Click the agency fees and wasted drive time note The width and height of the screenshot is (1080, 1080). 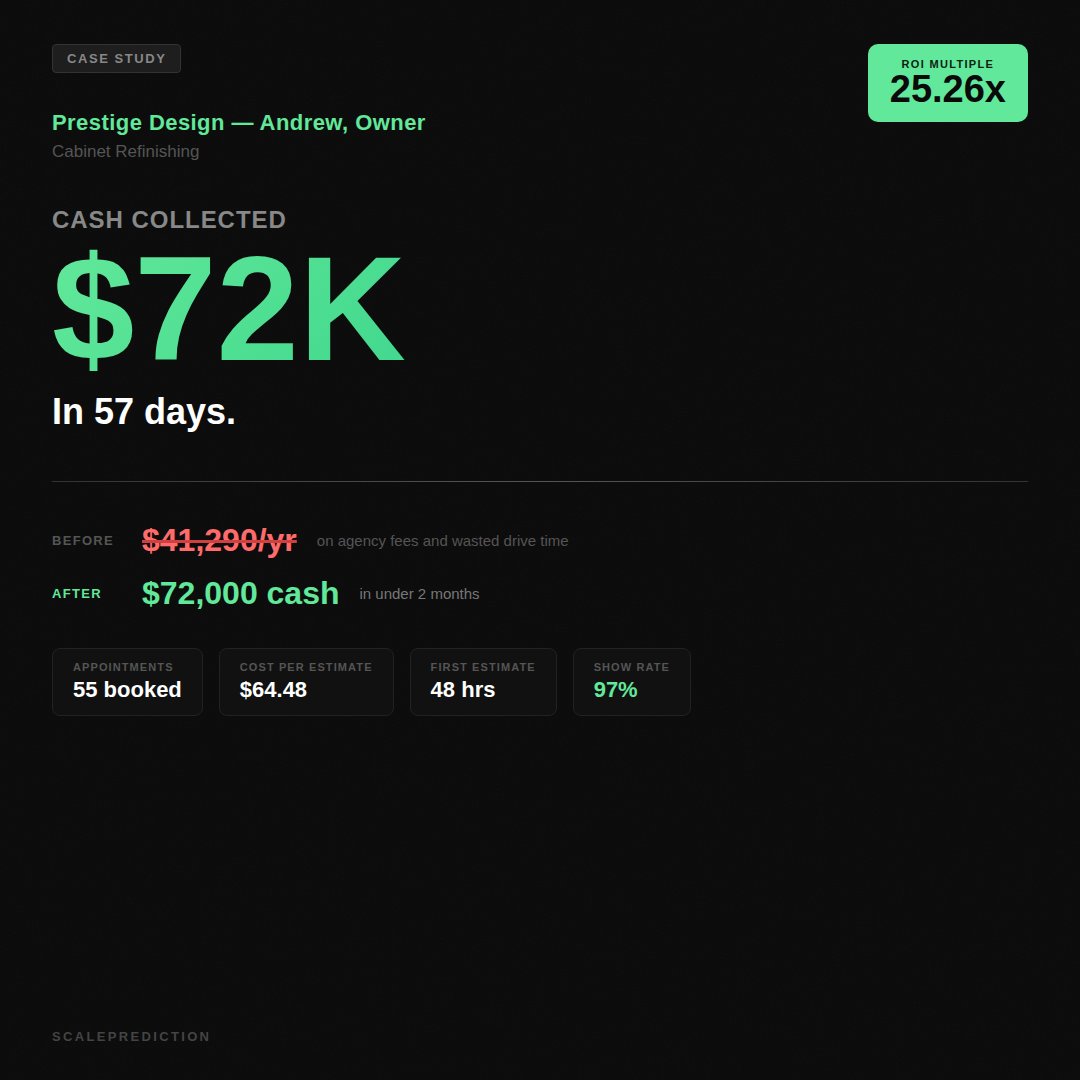(442, 541)
